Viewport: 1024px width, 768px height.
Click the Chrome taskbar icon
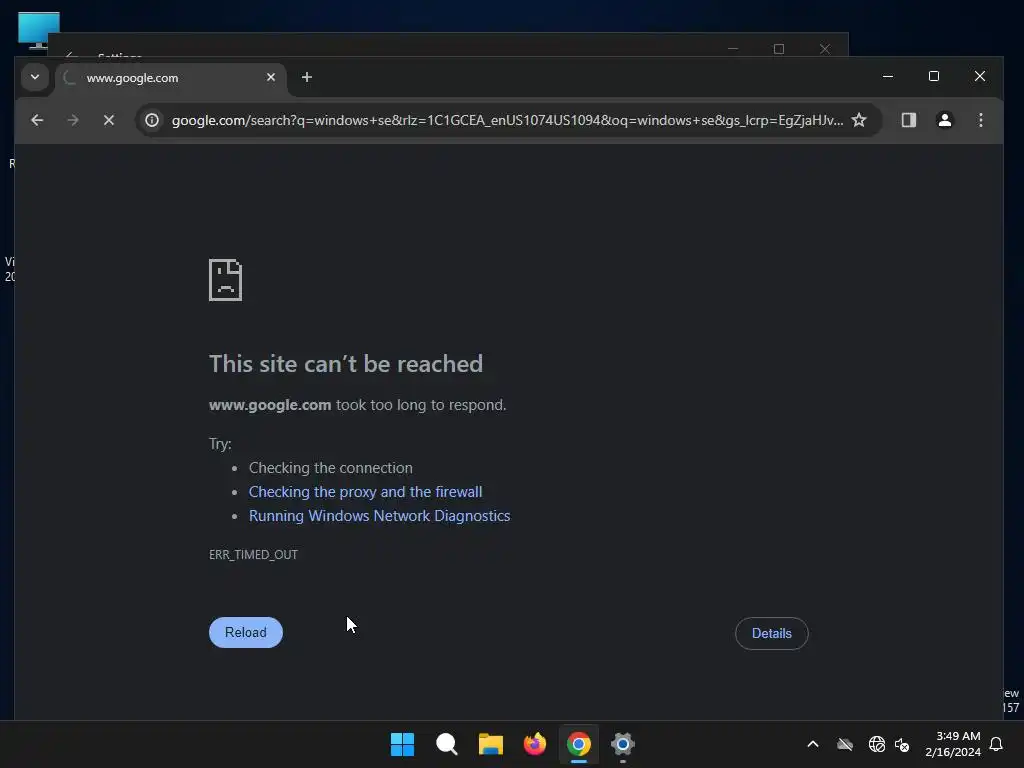tap(579, 744)
